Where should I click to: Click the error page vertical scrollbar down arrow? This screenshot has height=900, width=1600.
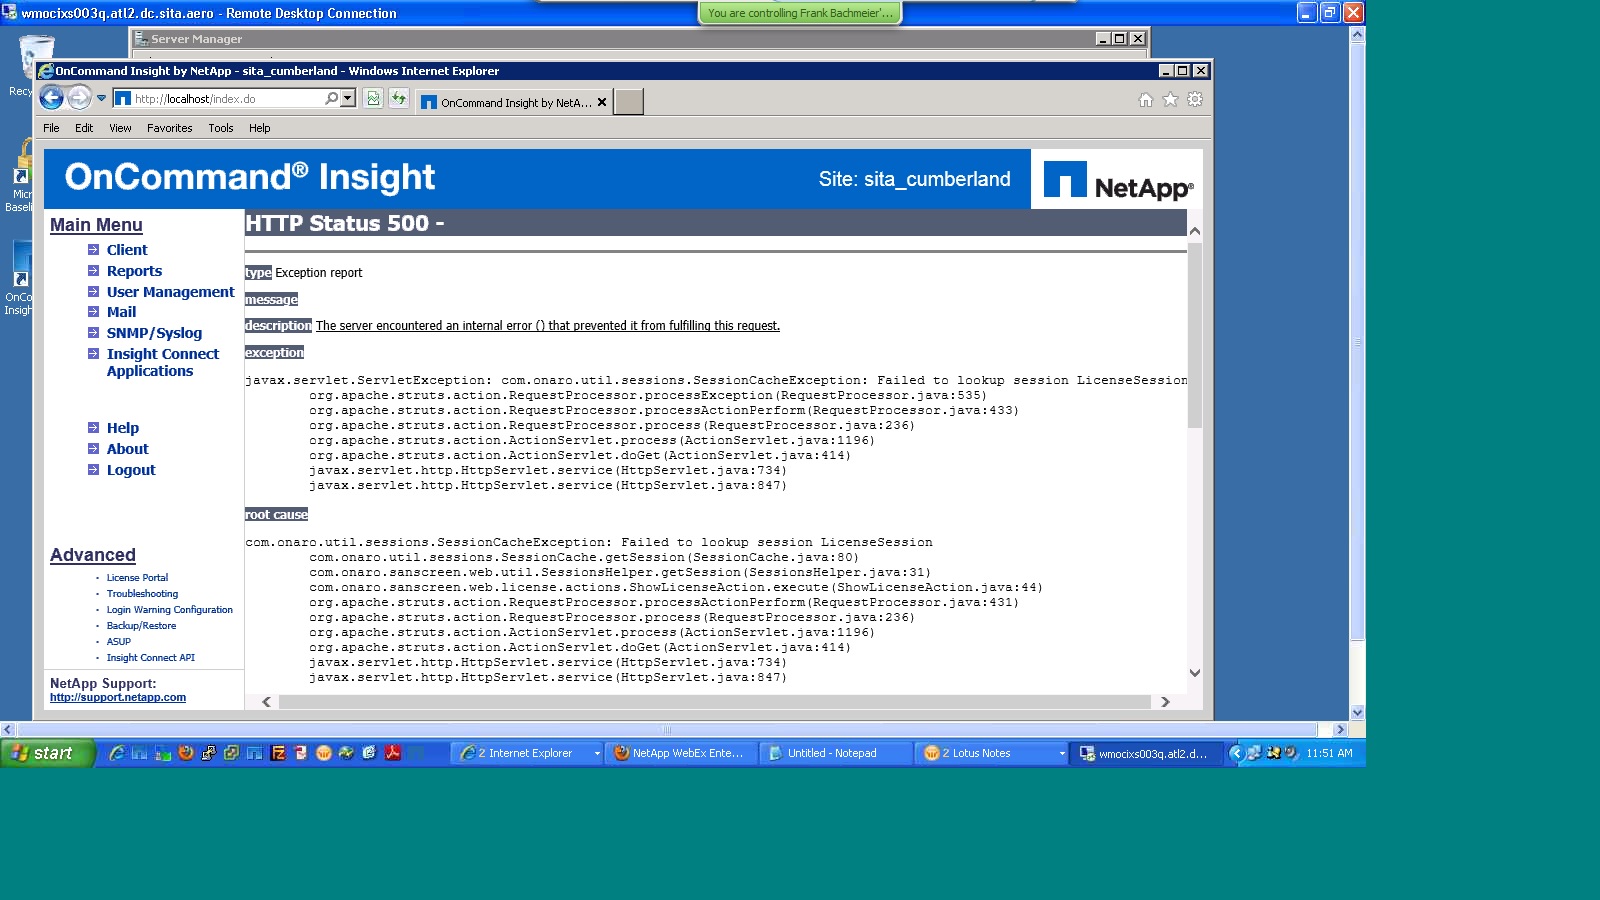[1195, 673]
